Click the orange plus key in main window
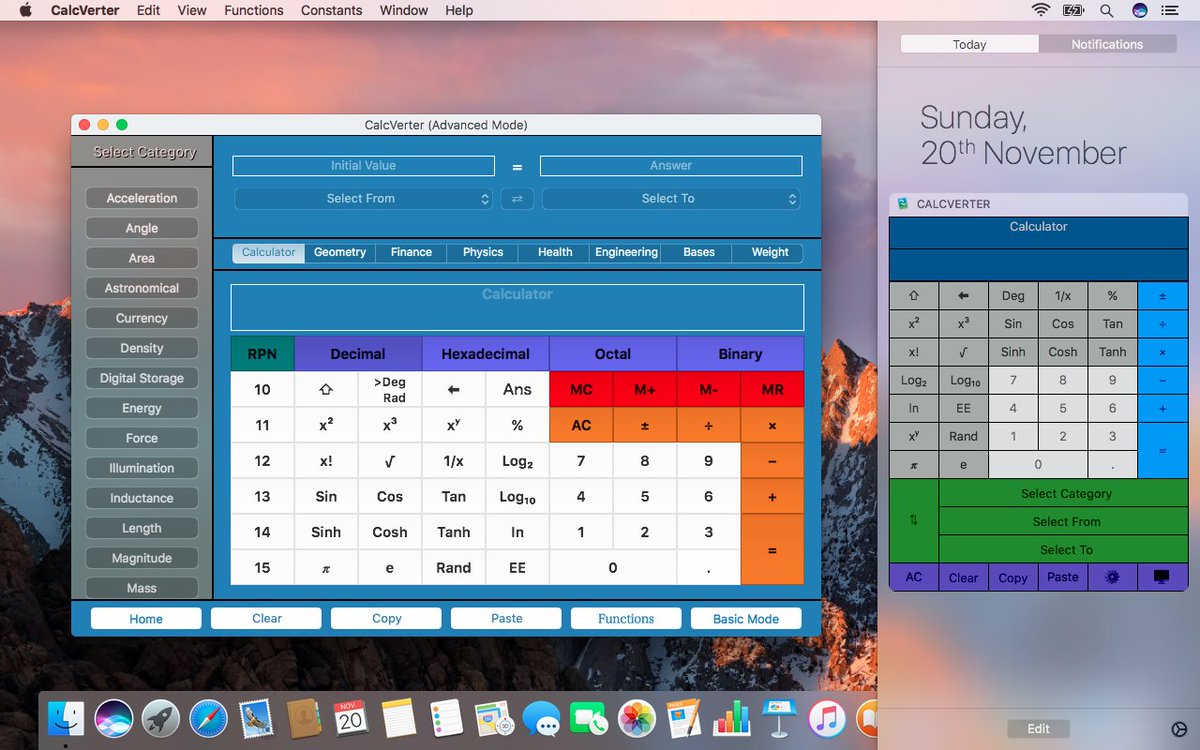Screen dimensions: 1200x750 pyautogui.click(x=773, y=496)
